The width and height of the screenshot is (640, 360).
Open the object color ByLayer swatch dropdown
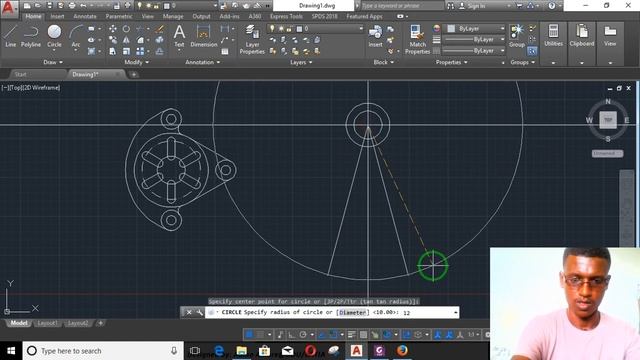[473, 29]
